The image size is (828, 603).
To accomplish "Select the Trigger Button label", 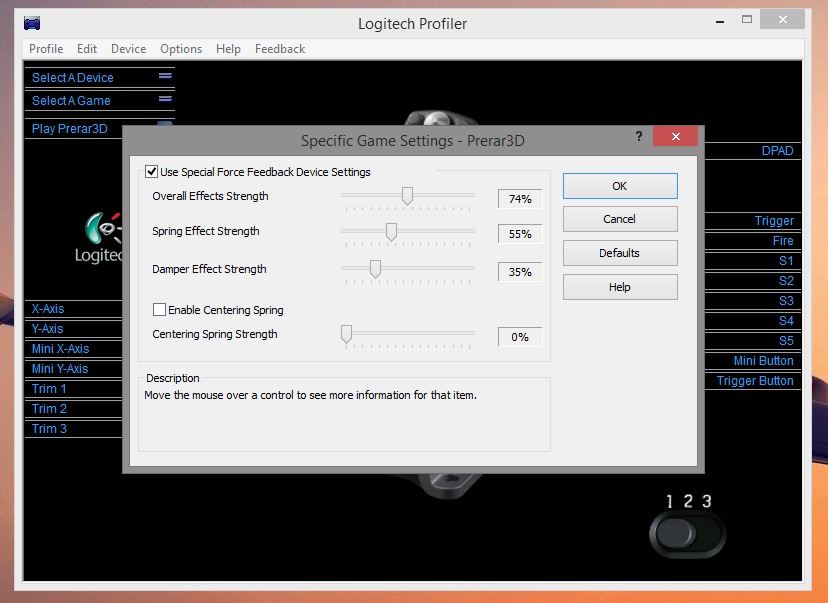I will coord(755,381).
